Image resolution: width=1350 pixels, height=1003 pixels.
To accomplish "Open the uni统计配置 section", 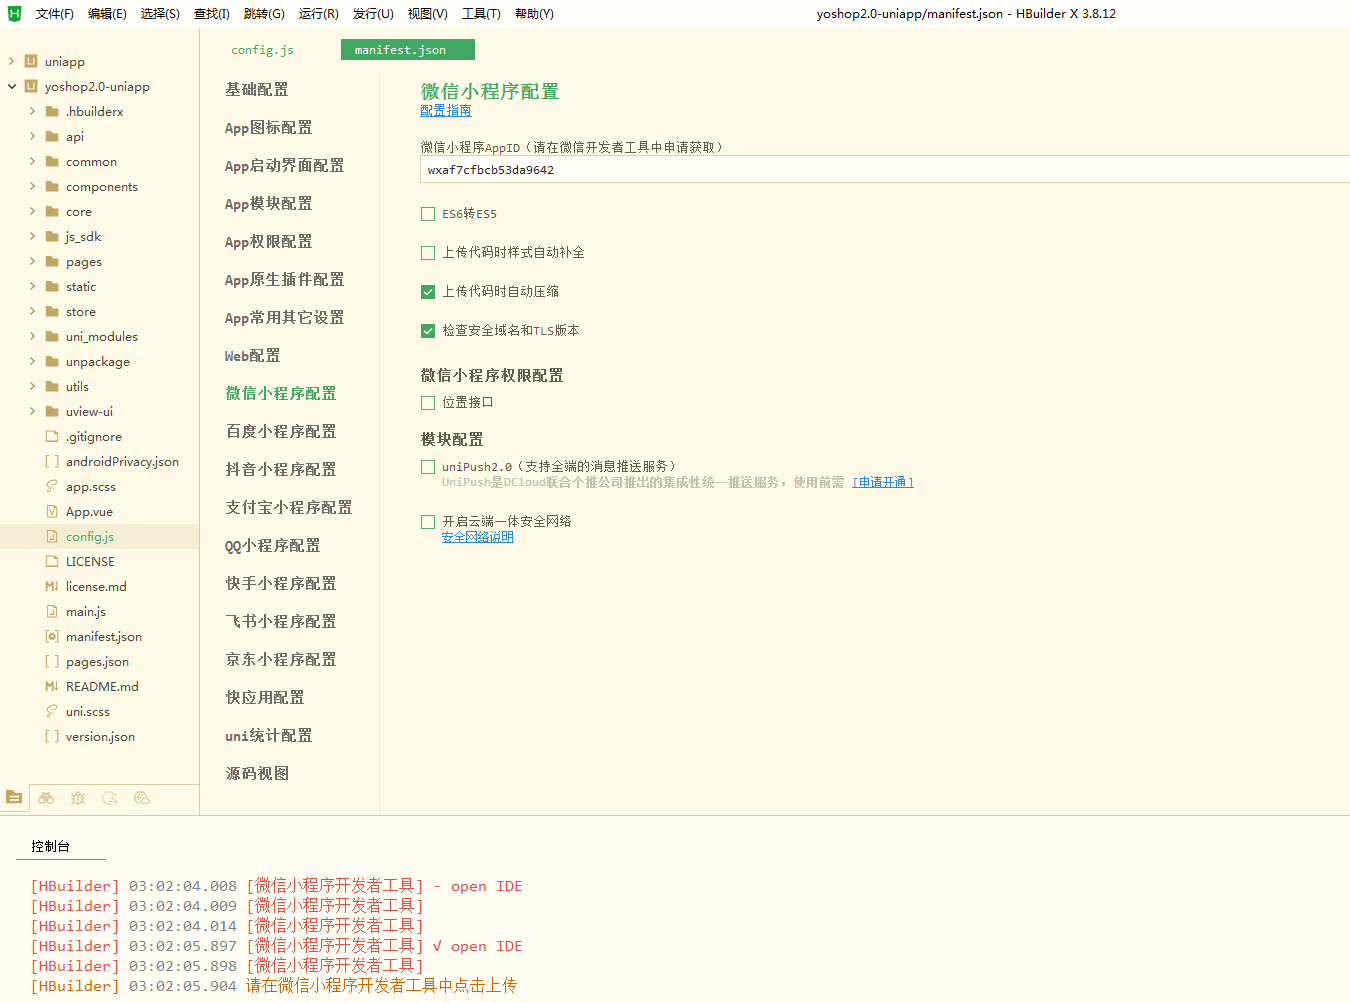I will click(269, 736).
